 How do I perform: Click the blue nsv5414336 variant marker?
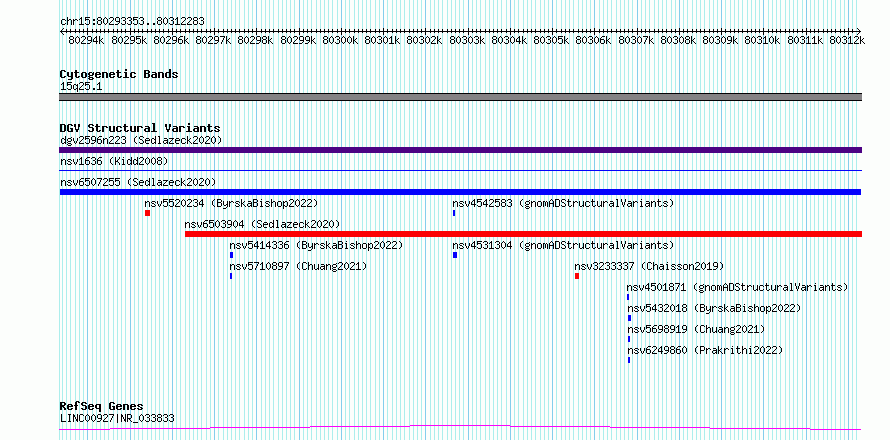tap(232, 255)
